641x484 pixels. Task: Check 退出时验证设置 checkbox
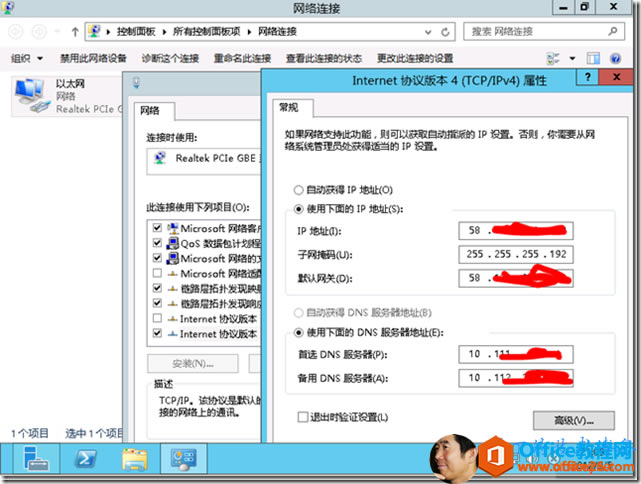(x=303, y=417)
